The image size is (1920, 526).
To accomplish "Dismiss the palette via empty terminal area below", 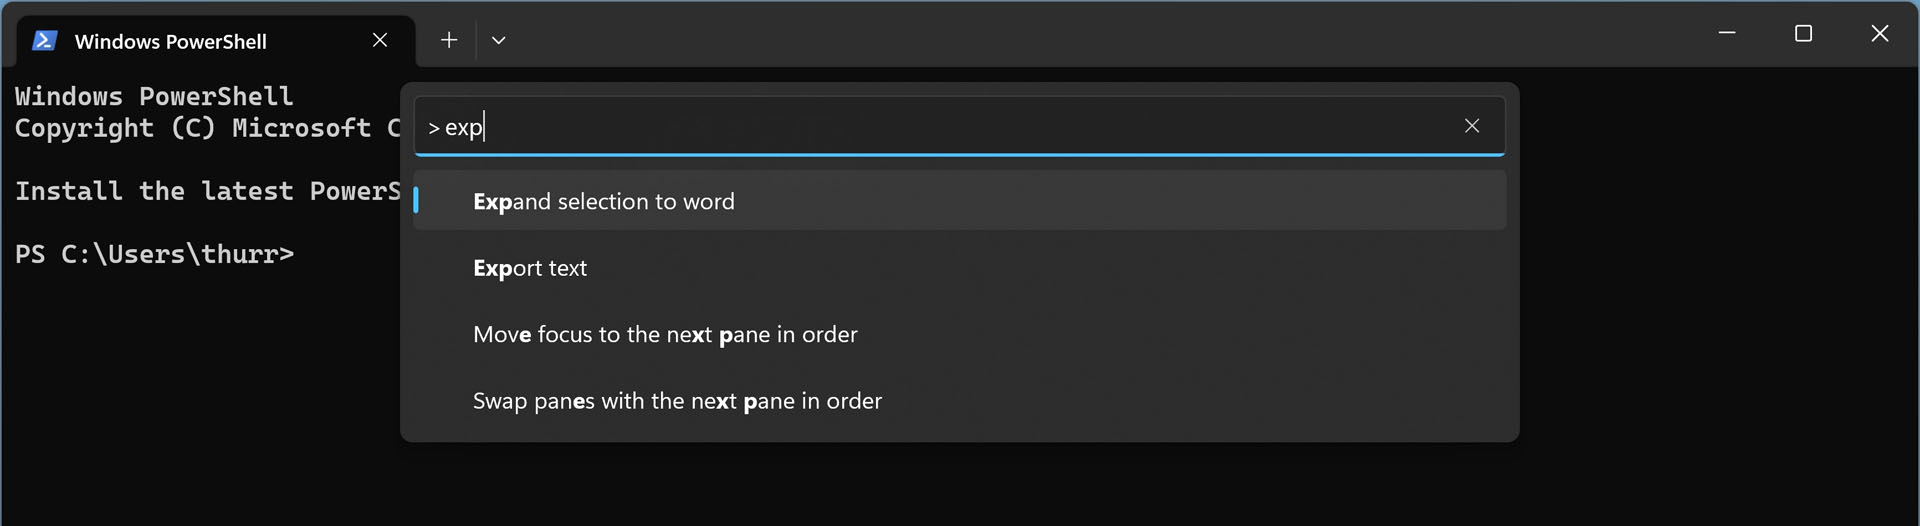I will pos(960,485).
